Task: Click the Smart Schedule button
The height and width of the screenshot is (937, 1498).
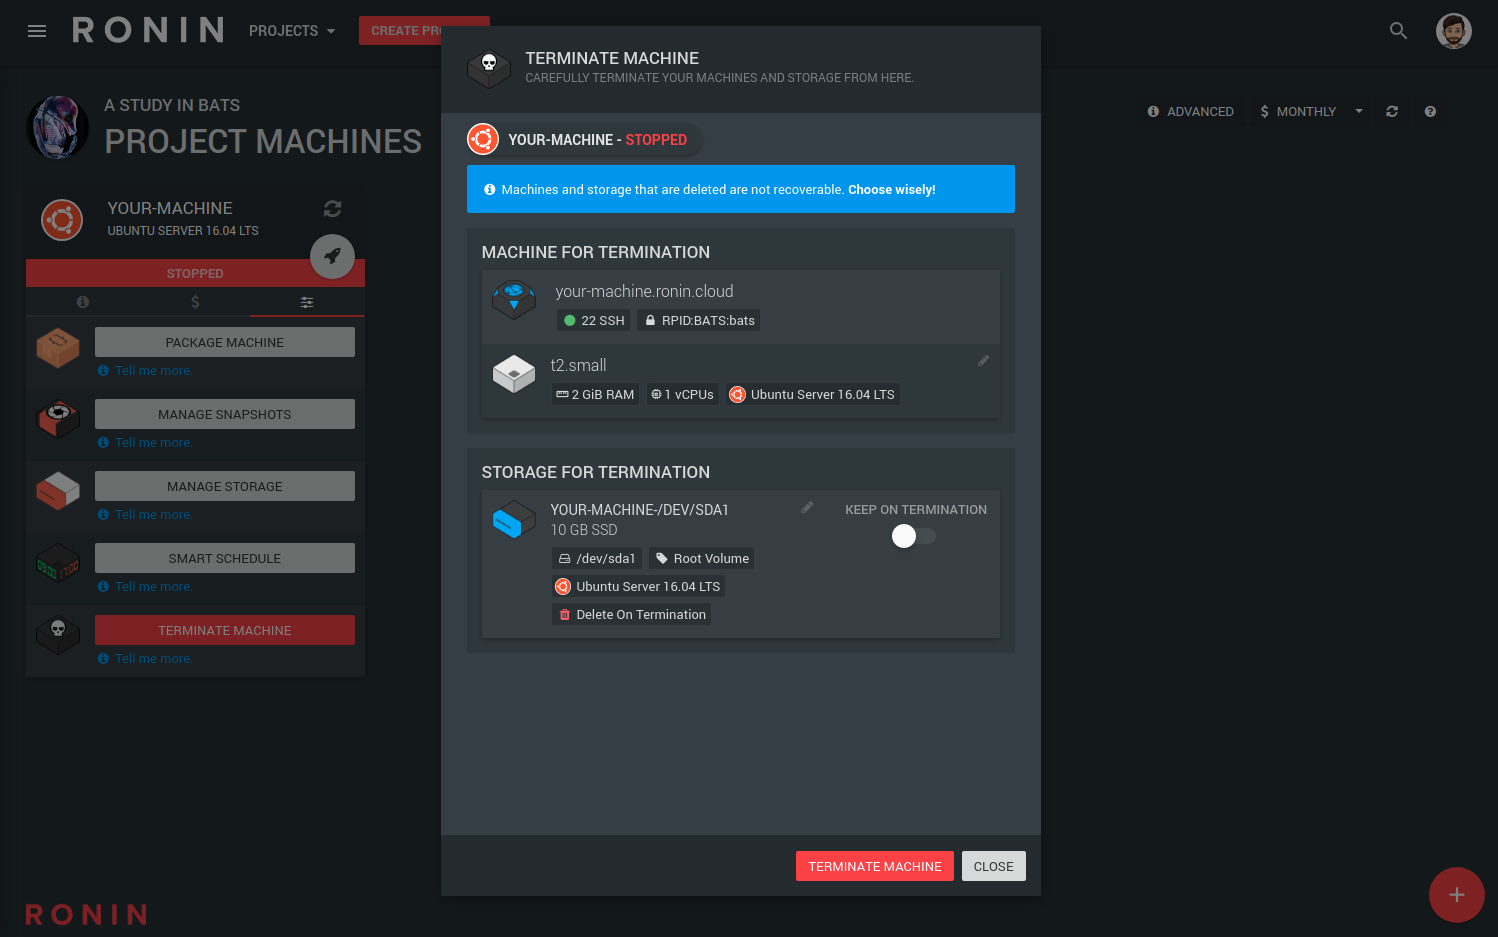Action: pos(225,558)
